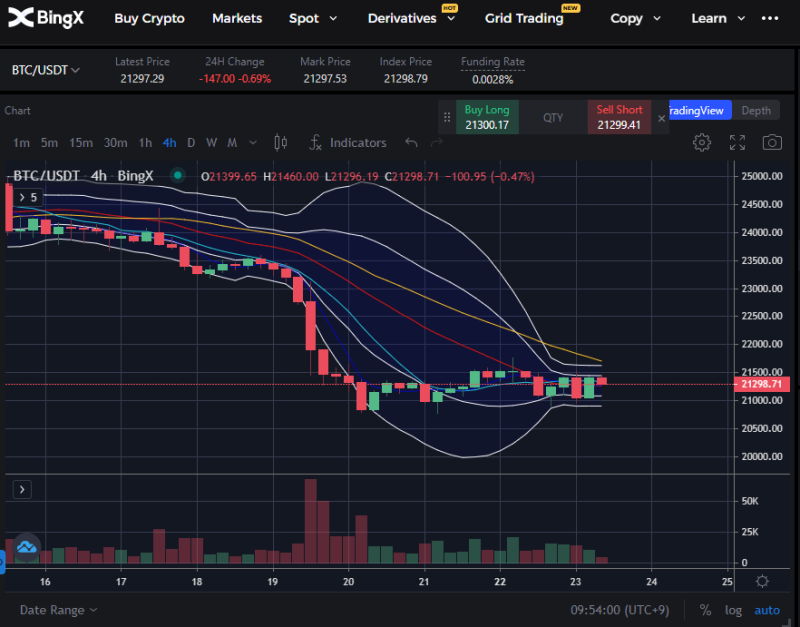Click the Chart panel heading
800x627 pixels.
coord(17,110)
